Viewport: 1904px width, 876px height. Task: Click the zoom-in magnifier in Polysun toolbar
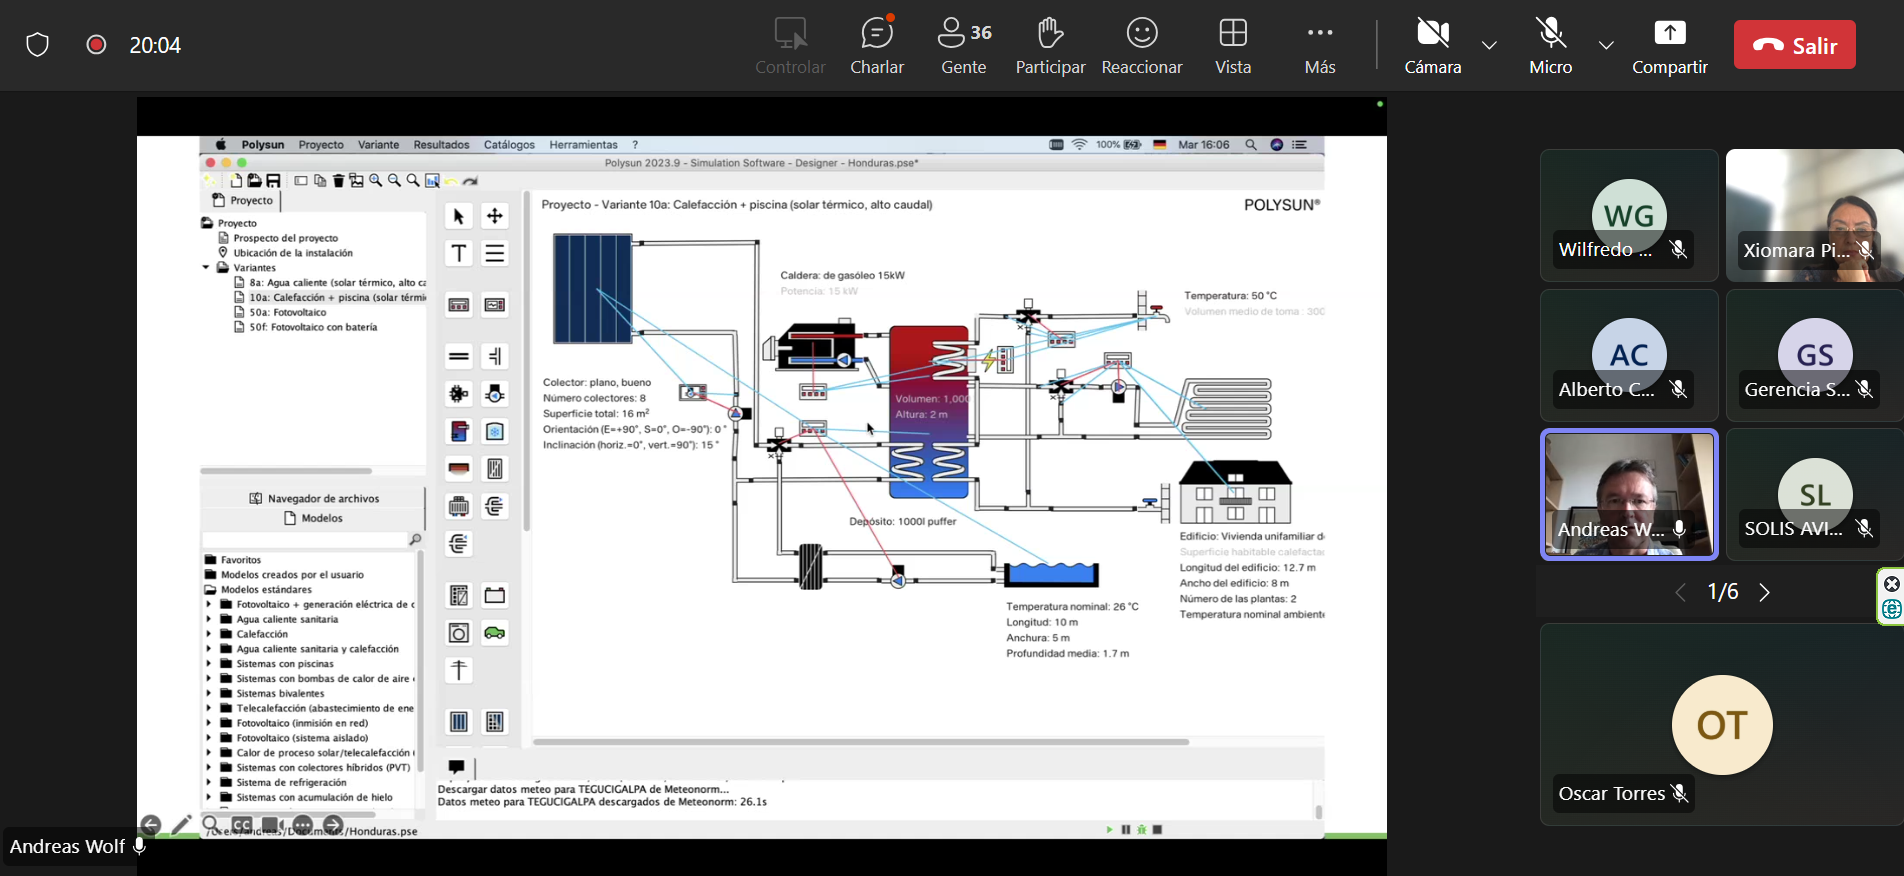click(x=375, y=181)
